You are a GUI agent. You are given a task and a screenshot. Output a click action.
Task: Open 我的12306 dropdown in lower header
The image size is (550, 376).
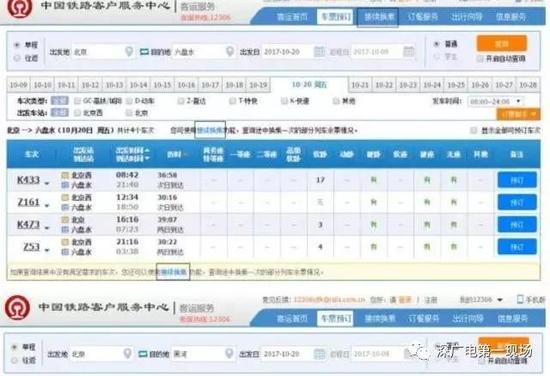(x=481, y=300)
